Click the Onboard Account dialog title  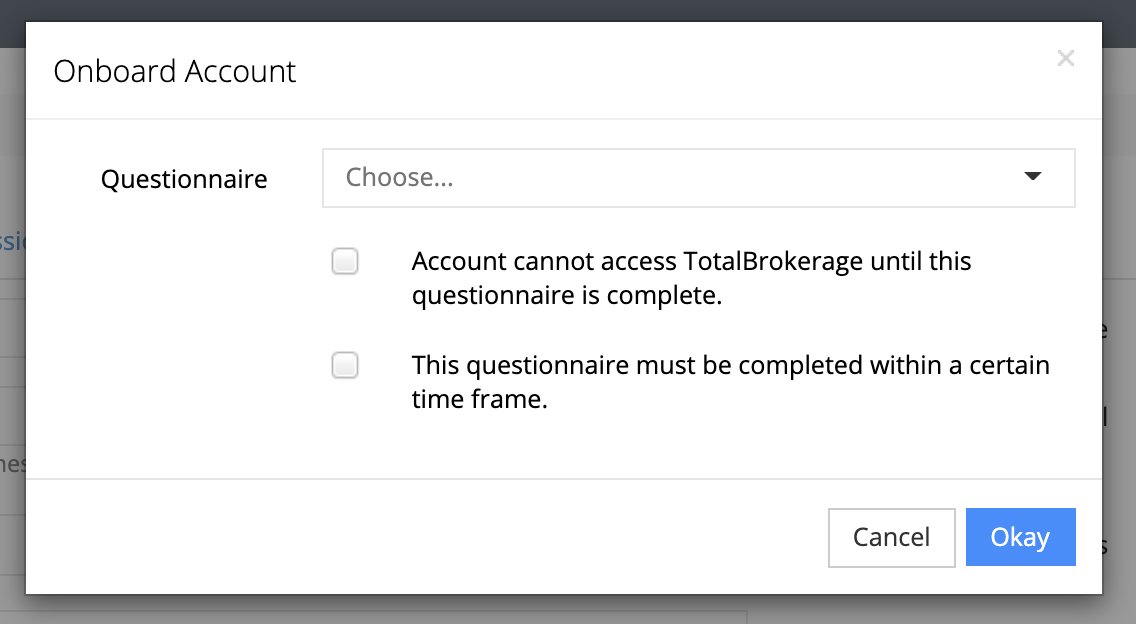(175, 72)
